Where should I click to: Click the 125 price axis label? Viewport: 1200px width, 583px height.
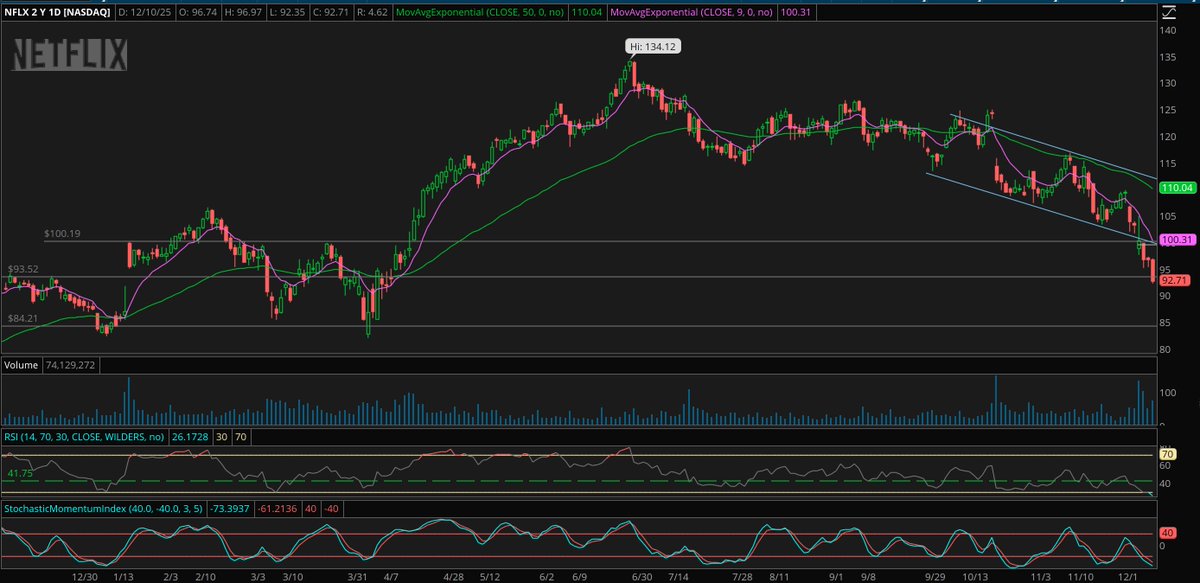1168,110
